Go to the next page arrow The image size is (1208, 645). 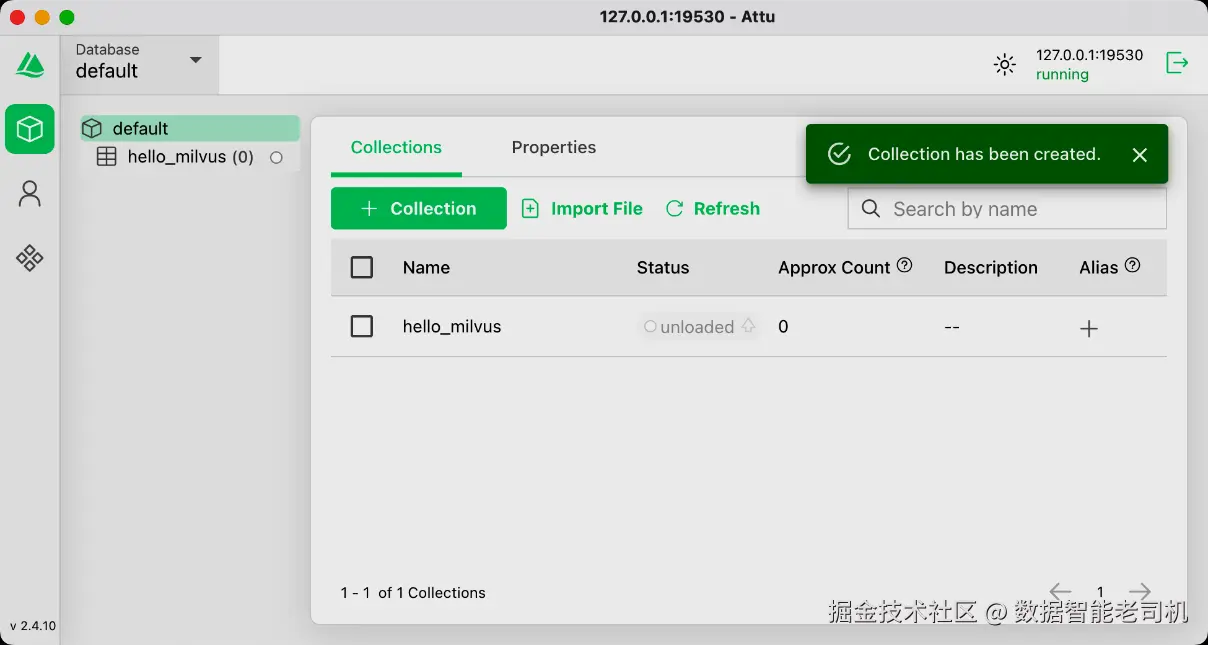point(1139,592)
